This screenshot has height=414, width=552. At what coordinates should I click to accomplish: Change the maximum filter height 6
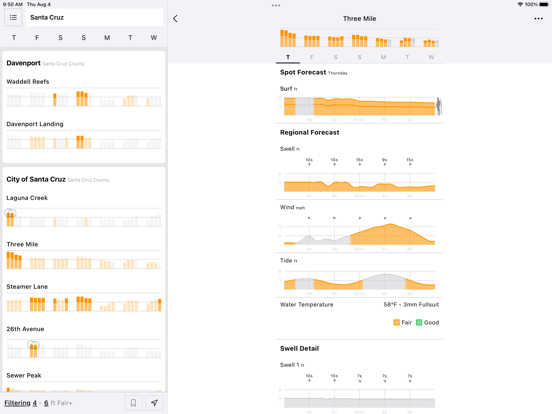[46, 403]
